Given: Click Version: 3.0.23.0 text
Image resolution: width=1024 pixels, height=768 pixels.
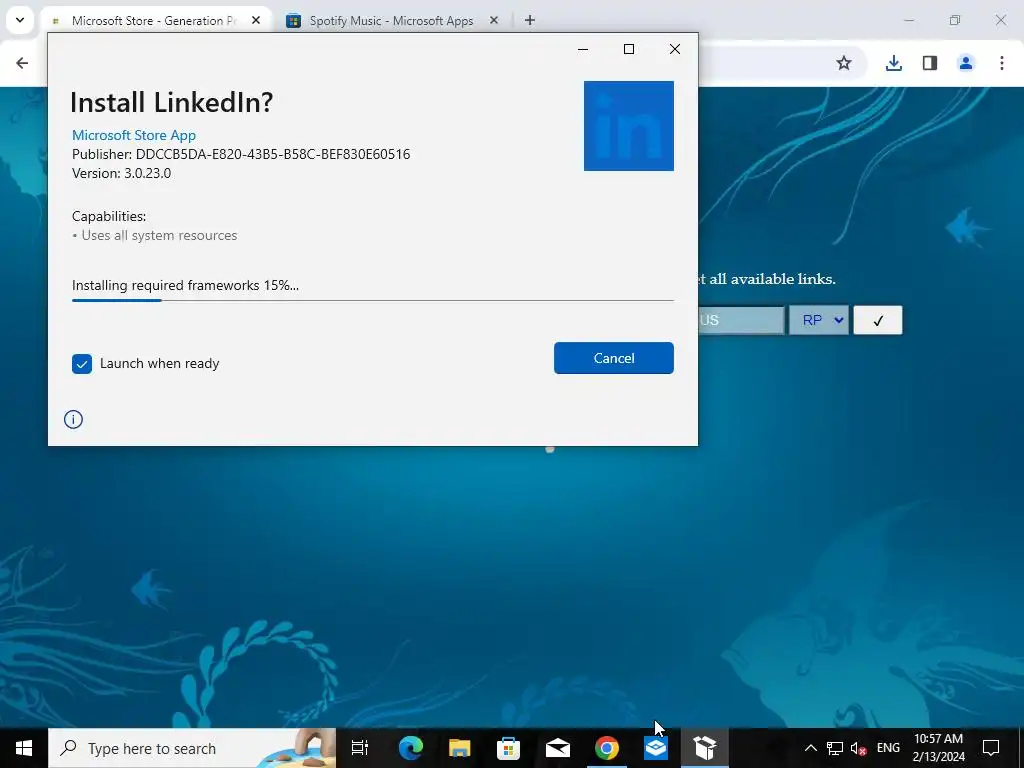Looking at the screenshot, I should click(x=121, y=173).
